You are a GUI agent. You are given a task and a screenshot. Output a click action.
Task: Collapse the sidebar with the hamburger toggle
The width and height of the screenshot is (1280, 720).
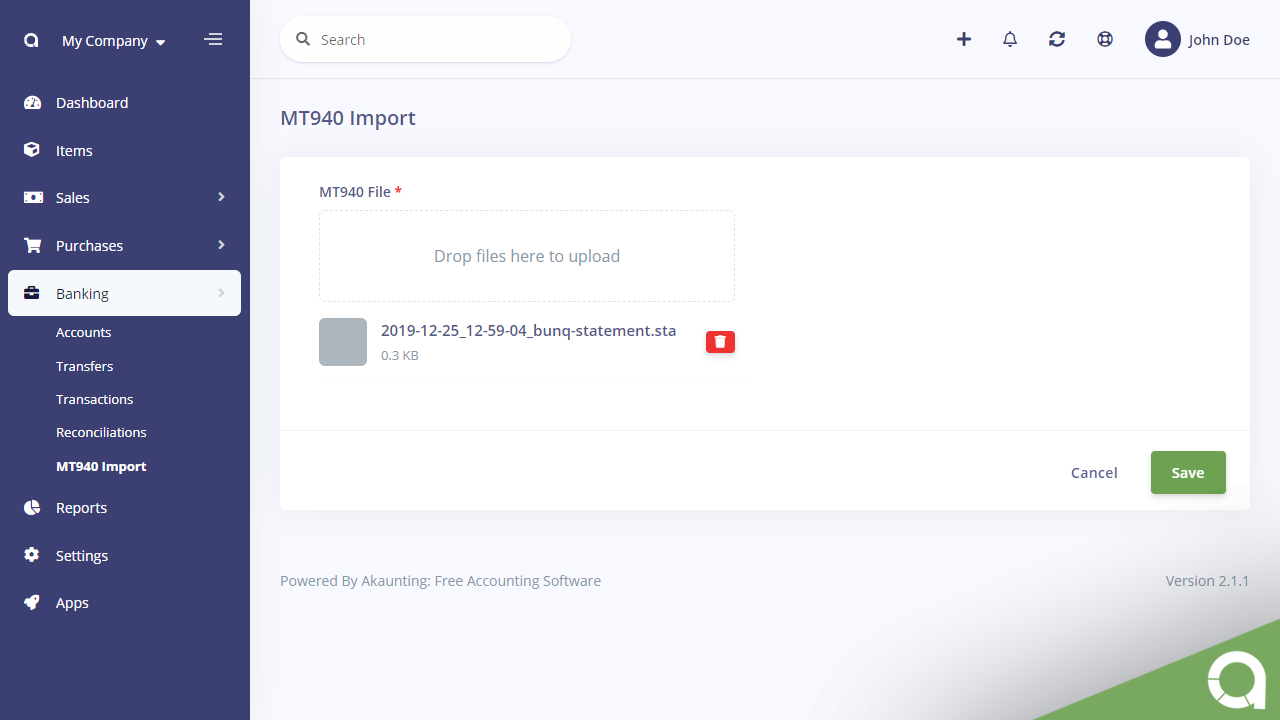(x=213, y=39)
